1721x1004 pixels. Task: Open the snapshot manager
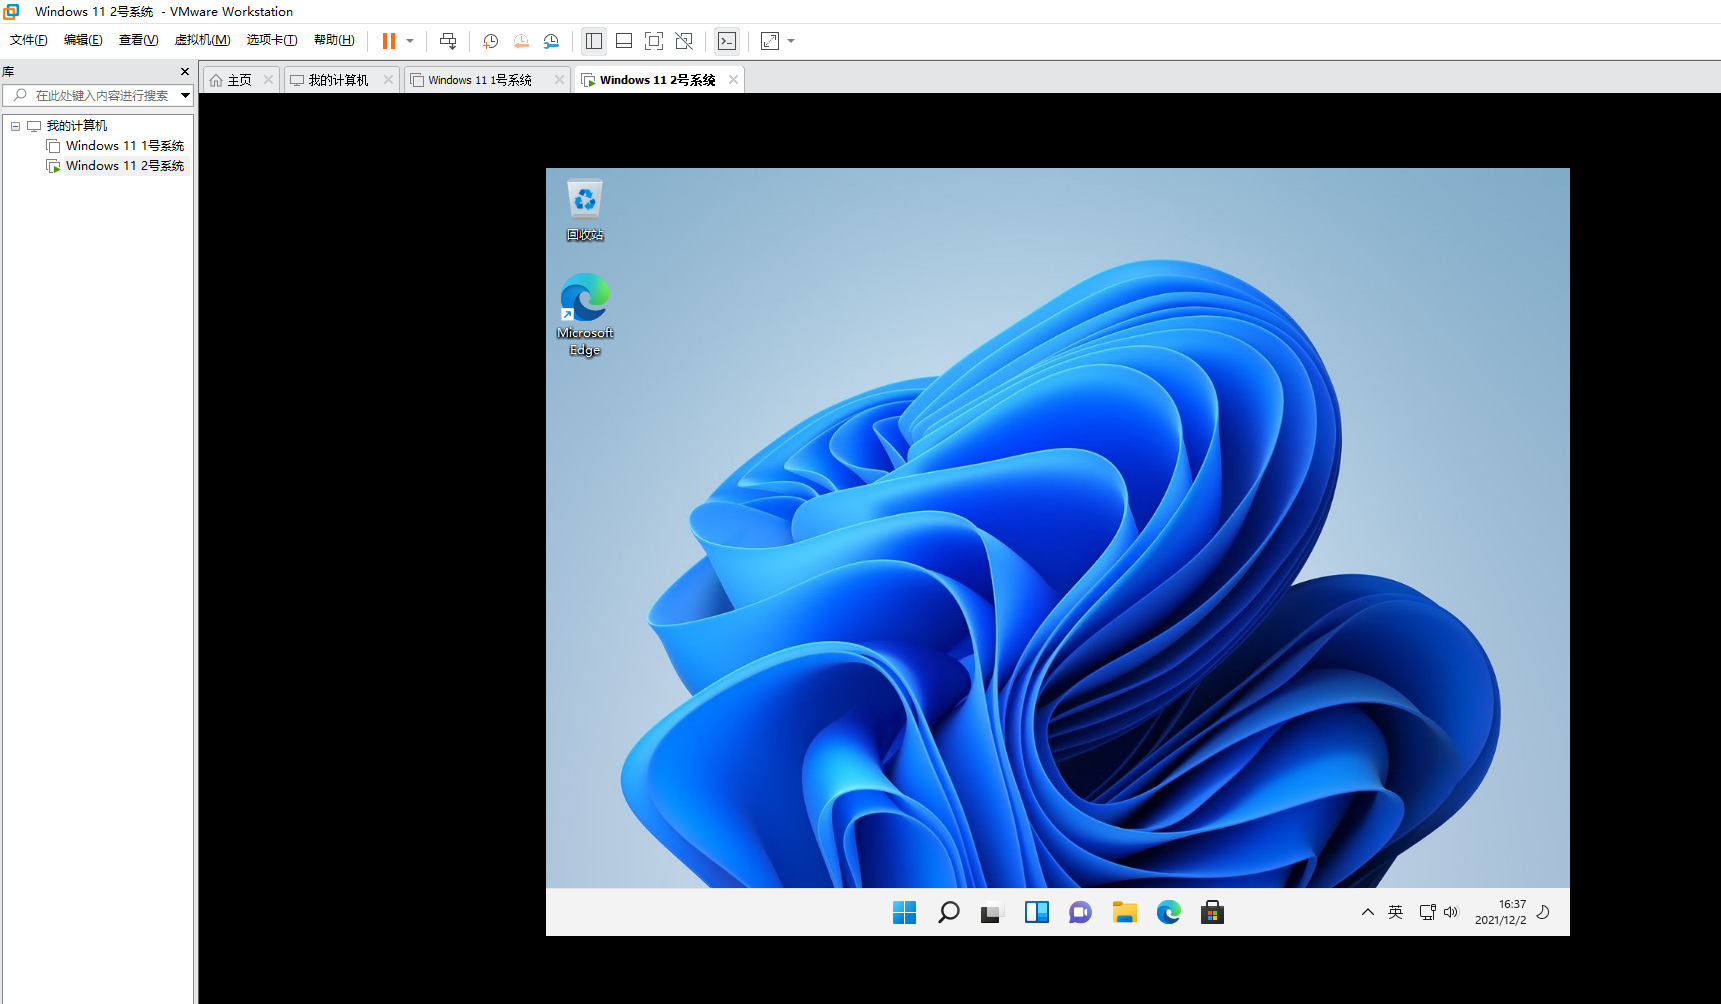point(551,41)
